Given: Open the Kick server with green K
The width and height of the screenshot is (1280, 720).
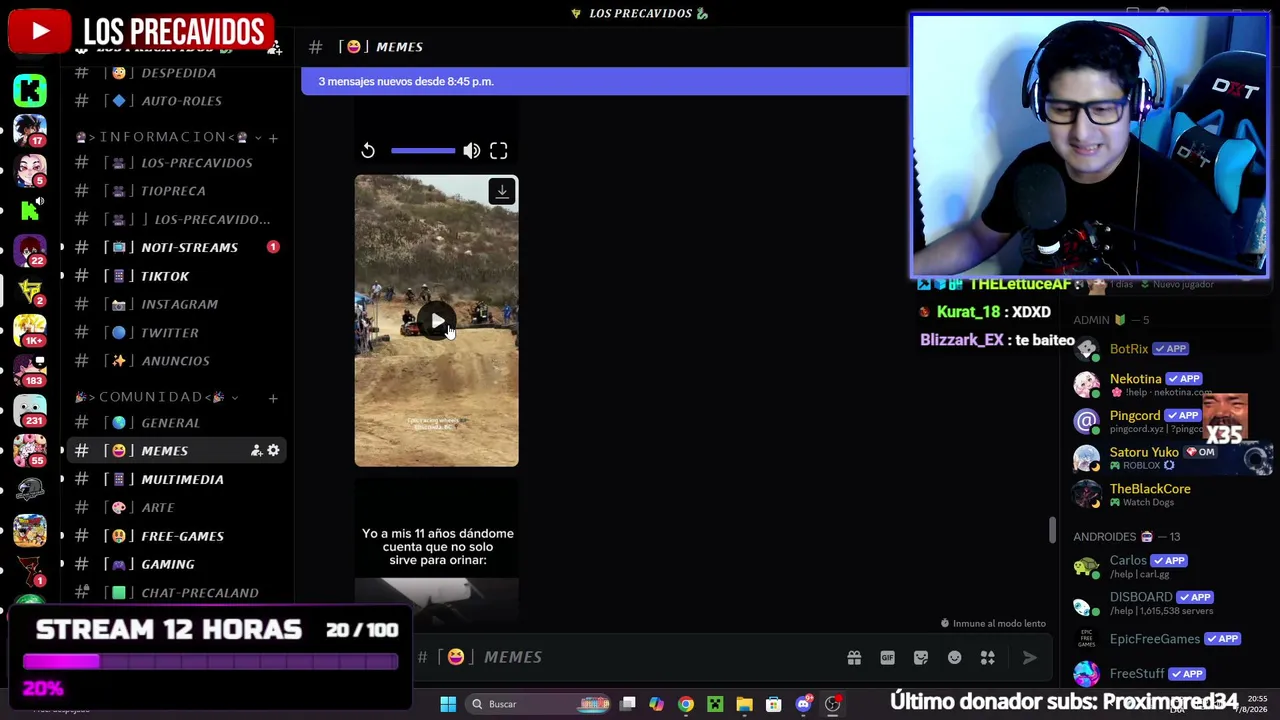Looking at the screenshot, I should point(30,90).
